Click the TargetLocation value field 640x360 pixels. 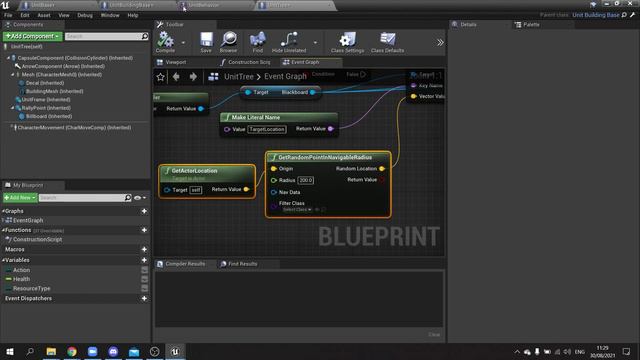click(x=267, y=129)
